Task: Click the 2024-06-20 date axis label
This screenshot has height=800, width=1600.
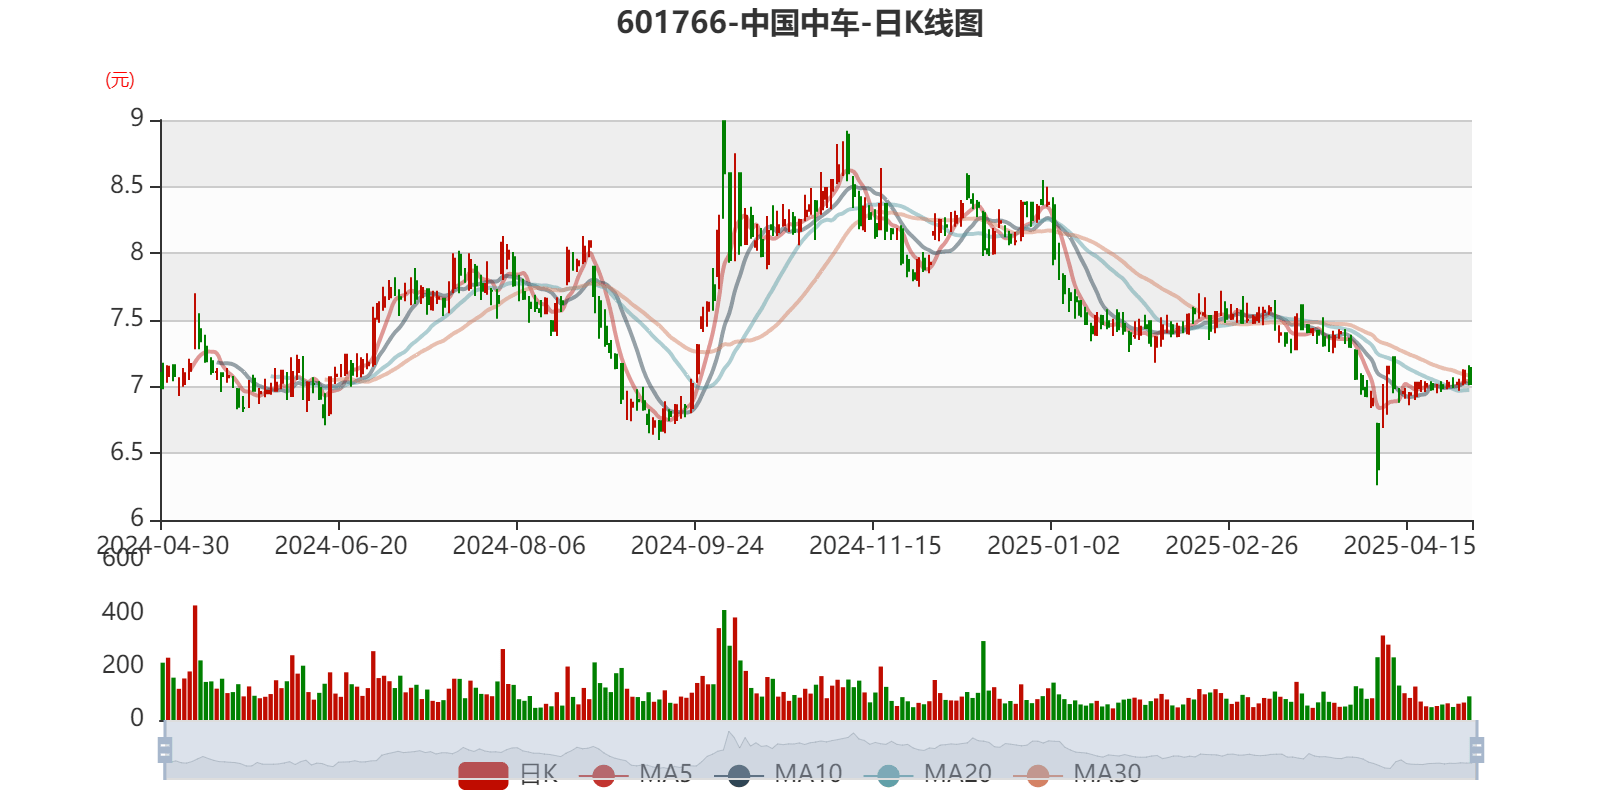Action: [341, 545]
